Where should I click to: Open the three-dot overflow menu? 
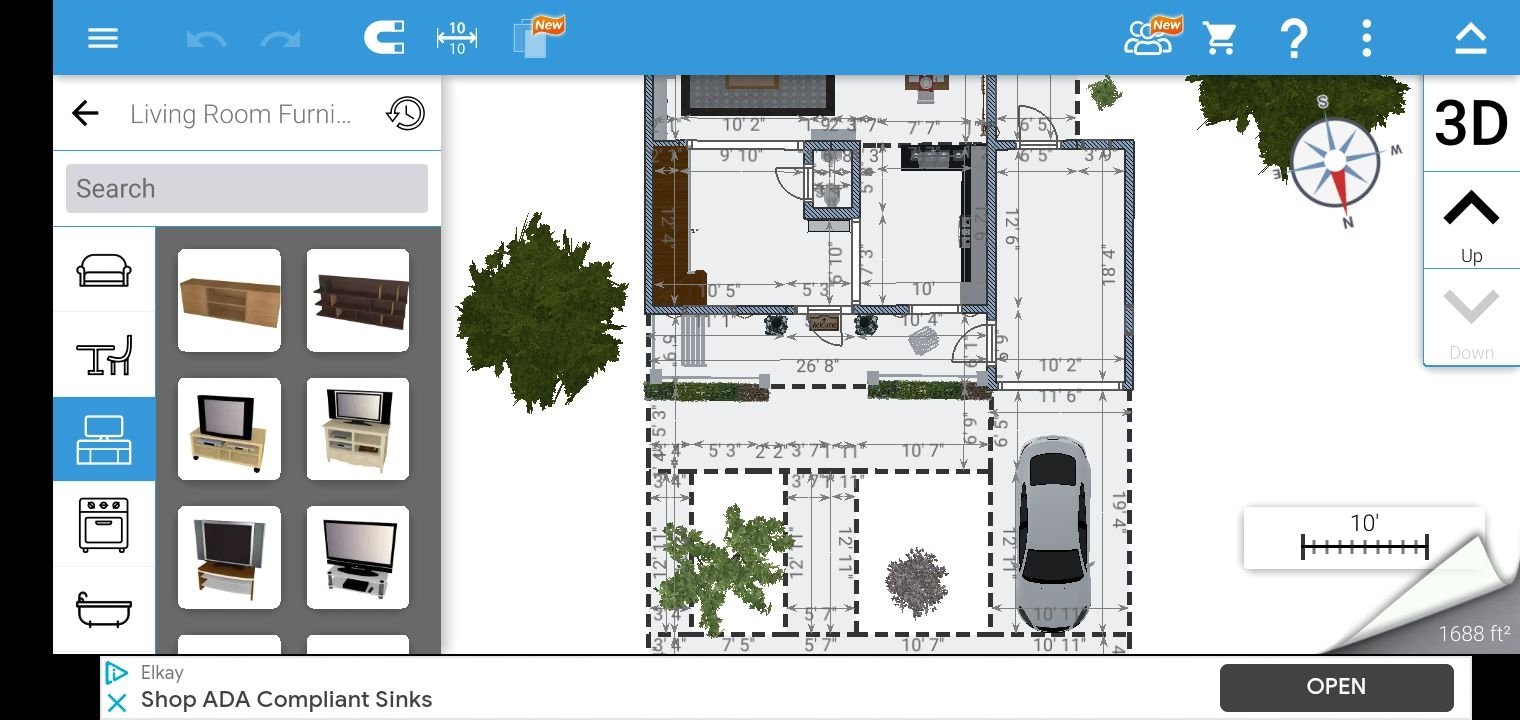[x=1366, y=37]
